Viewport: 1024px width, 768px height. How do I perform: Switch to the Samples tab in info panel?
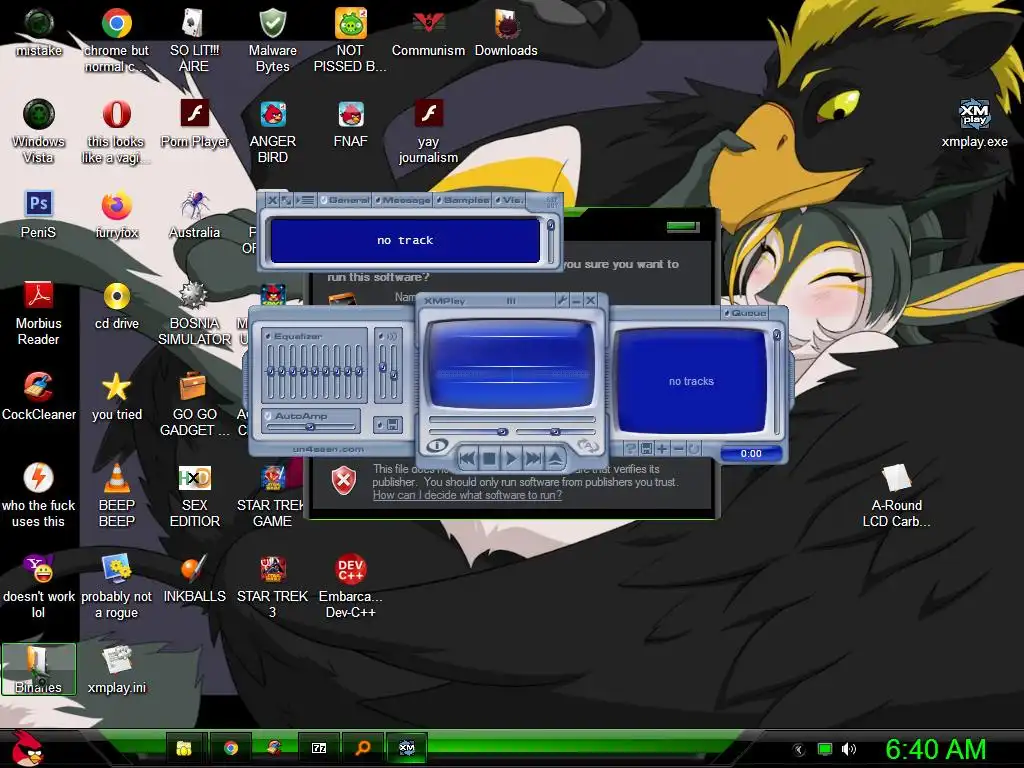pos(462,200)
